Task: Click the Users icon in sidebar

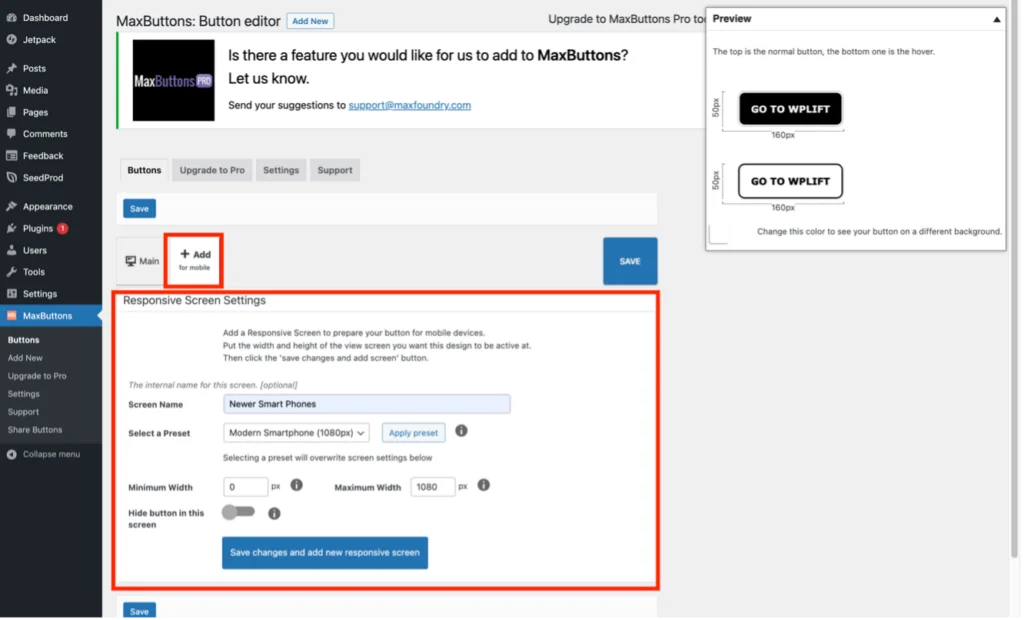Action: tap(12, 251)
